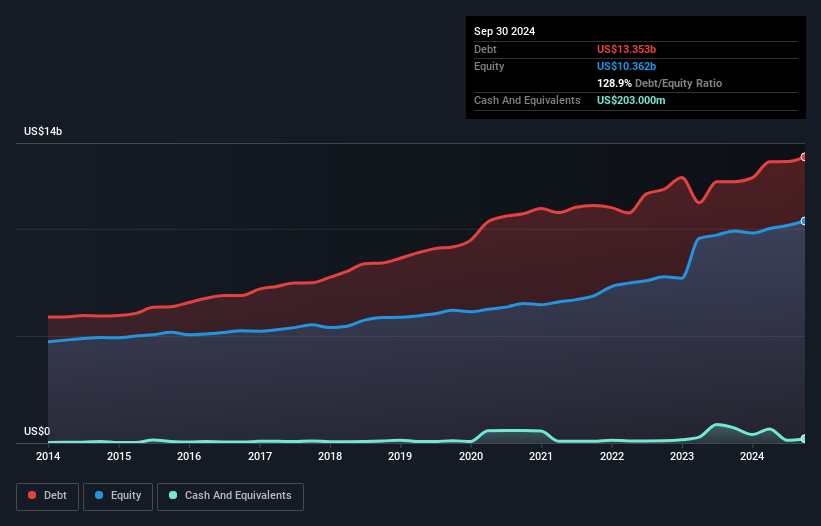
Task: Click the red Debt endpoint marker
Action: pos(804,157)
